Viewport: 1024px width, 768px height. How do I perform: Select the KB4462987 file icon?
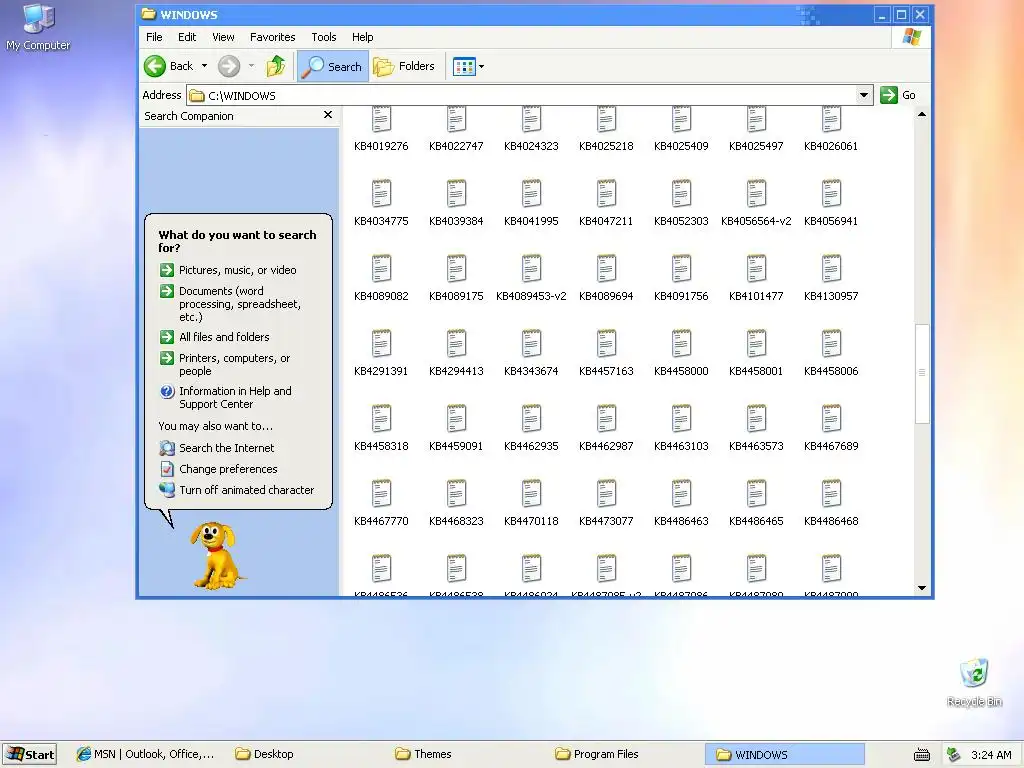tap(607, 419)
